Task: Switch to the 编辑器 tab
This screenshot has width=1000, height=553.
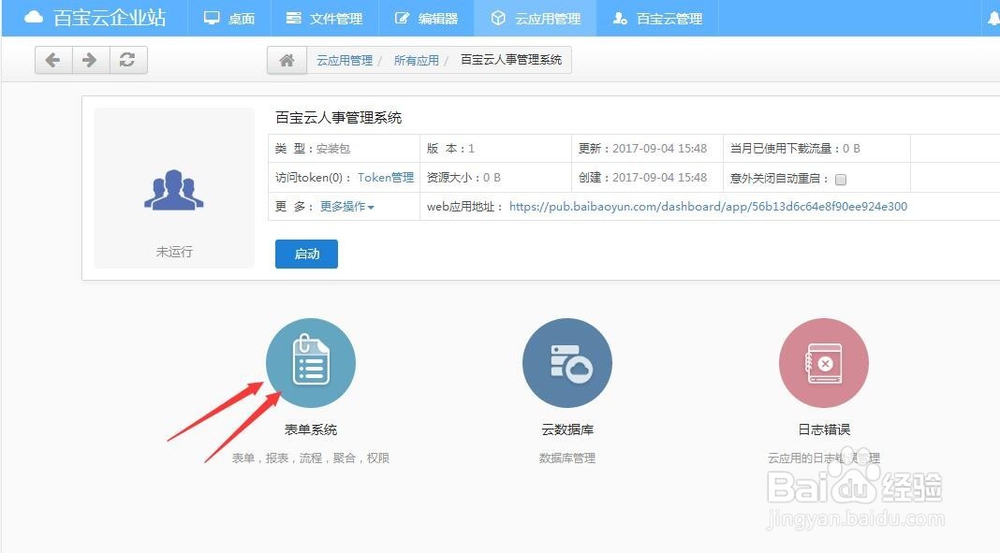Action: 427,18
